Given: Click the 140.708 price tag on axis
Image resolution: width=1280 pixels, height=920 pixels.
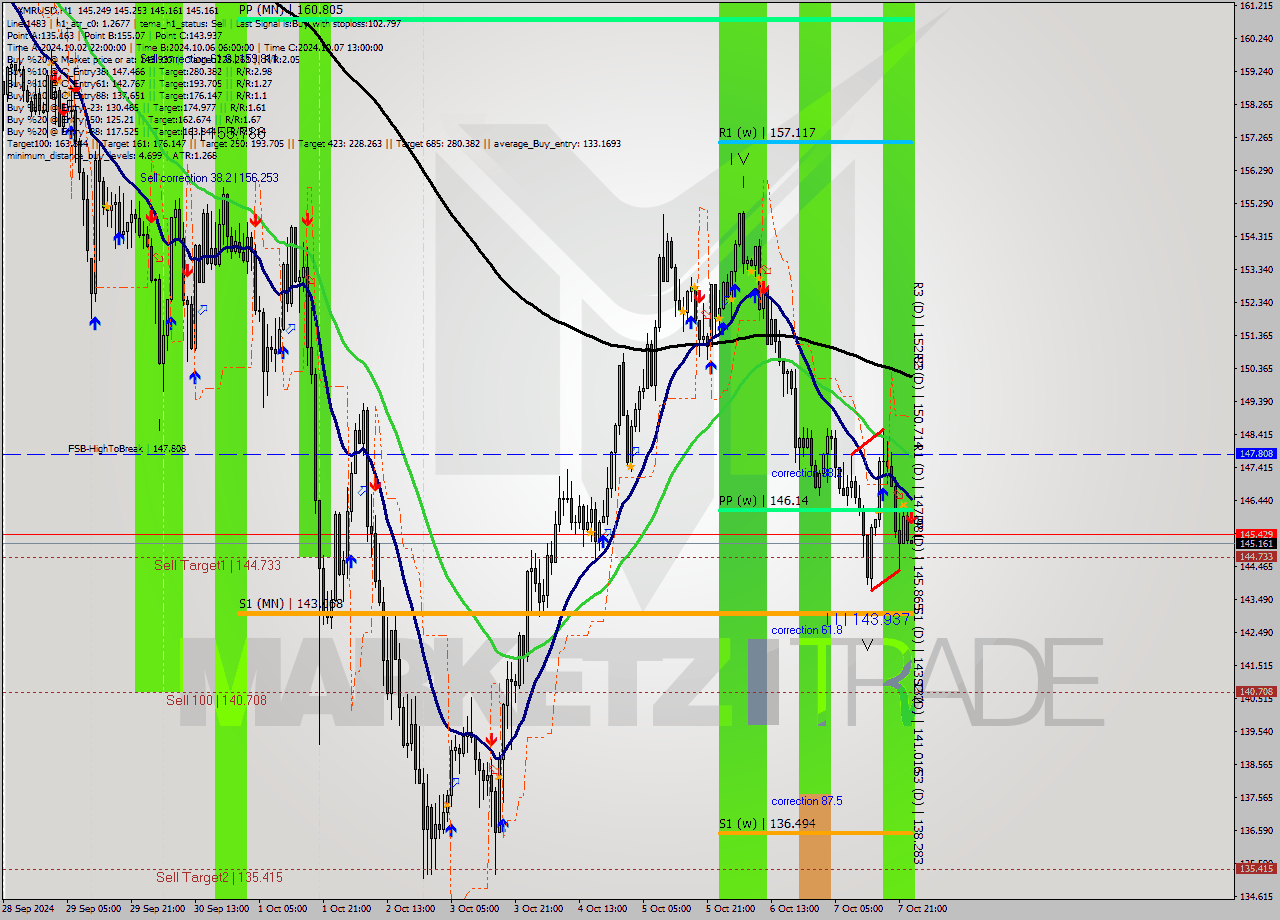Looking at the screenshot, I should point(1256,691).
